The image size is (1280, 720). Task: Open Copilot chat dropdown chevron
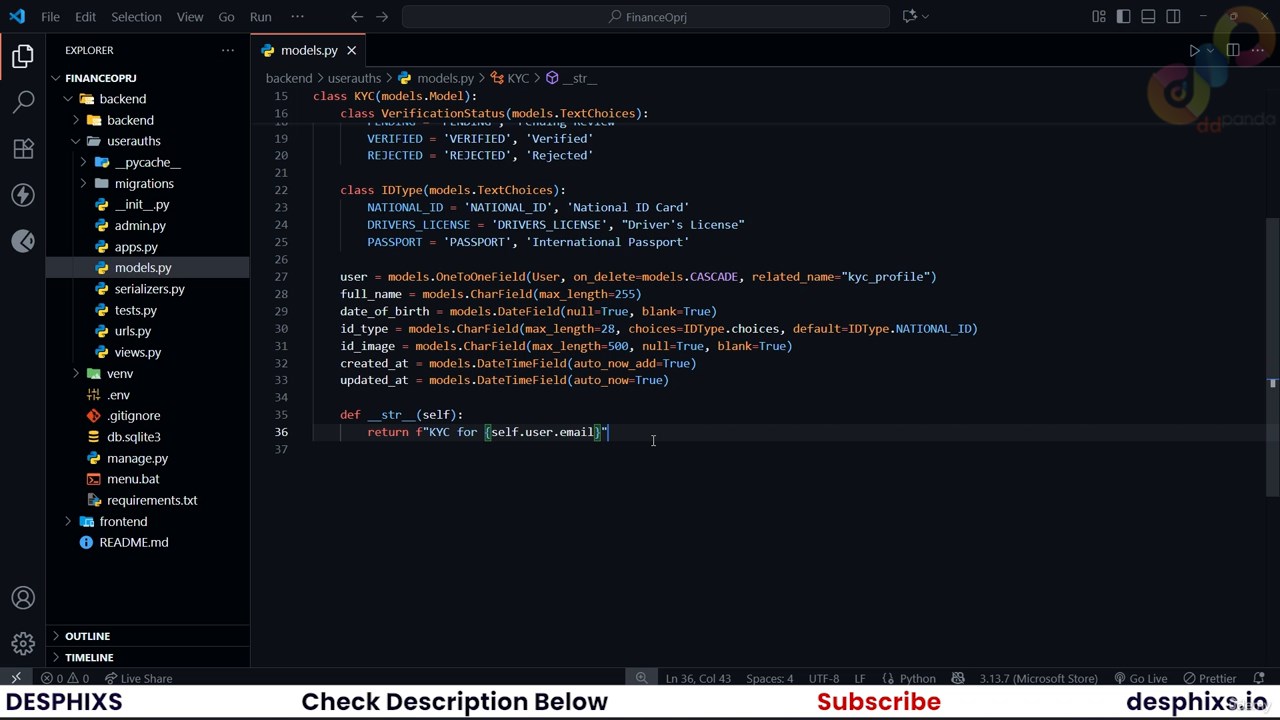(925, 16)
